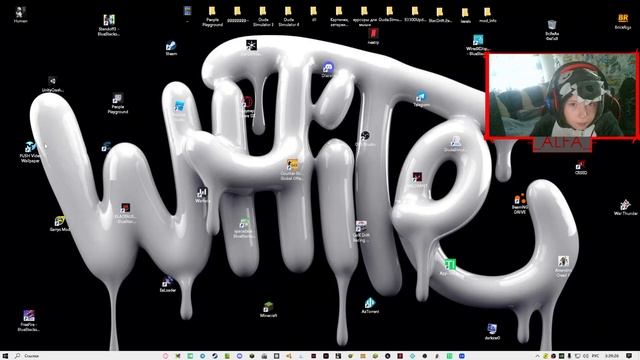This screenshot has height=360, width=640.
Task: Open the Genyo Mouse shortcut
Action: click(x=60, y=224)
